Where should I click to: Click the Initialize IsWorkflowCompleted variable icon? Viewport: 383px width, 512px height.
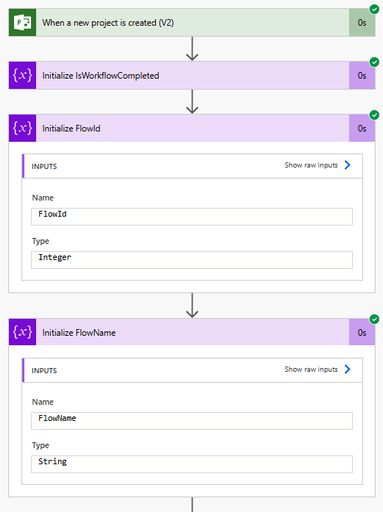22,75
